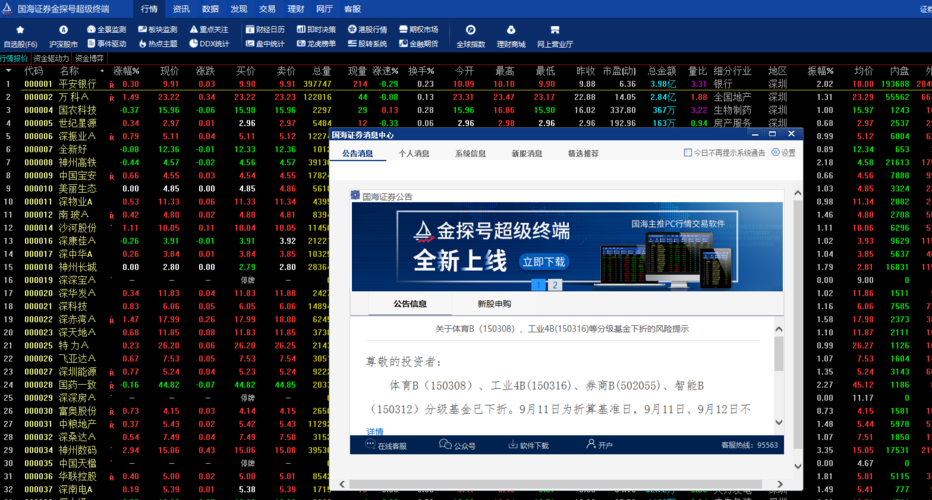The width and height of the screenshot is (932, 500).
Task: Click the 立即下载 banner button
Action: (x=544, y=261)
